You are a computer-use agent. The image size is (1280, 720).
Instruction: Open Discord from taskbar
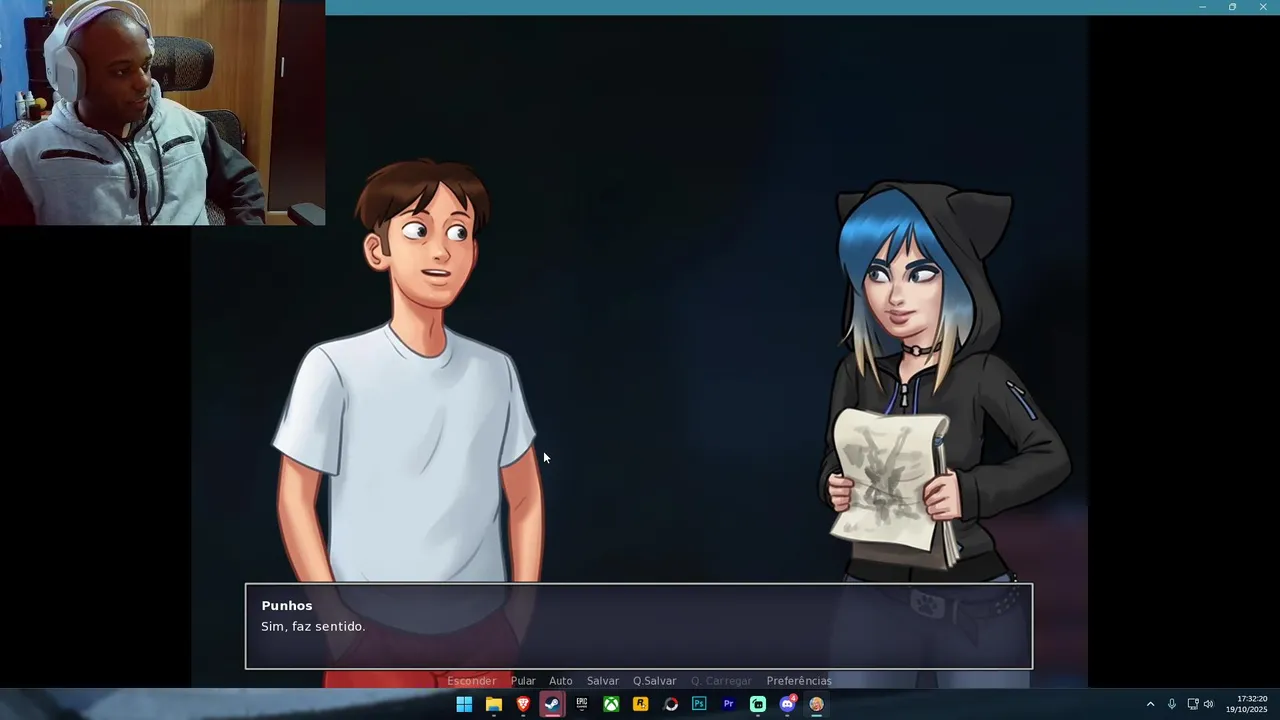(x=787, y=704)
